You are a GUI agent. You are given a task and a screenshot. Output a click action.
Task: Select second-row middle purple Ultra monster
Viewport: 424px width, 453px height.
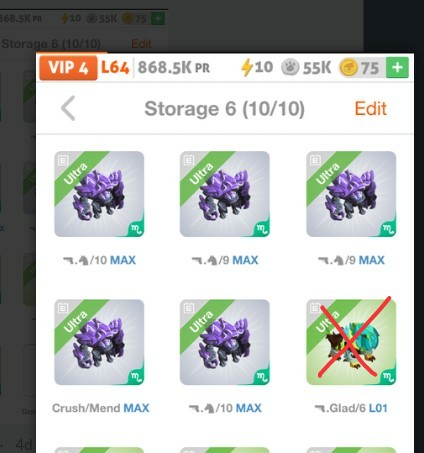point(225,342)
